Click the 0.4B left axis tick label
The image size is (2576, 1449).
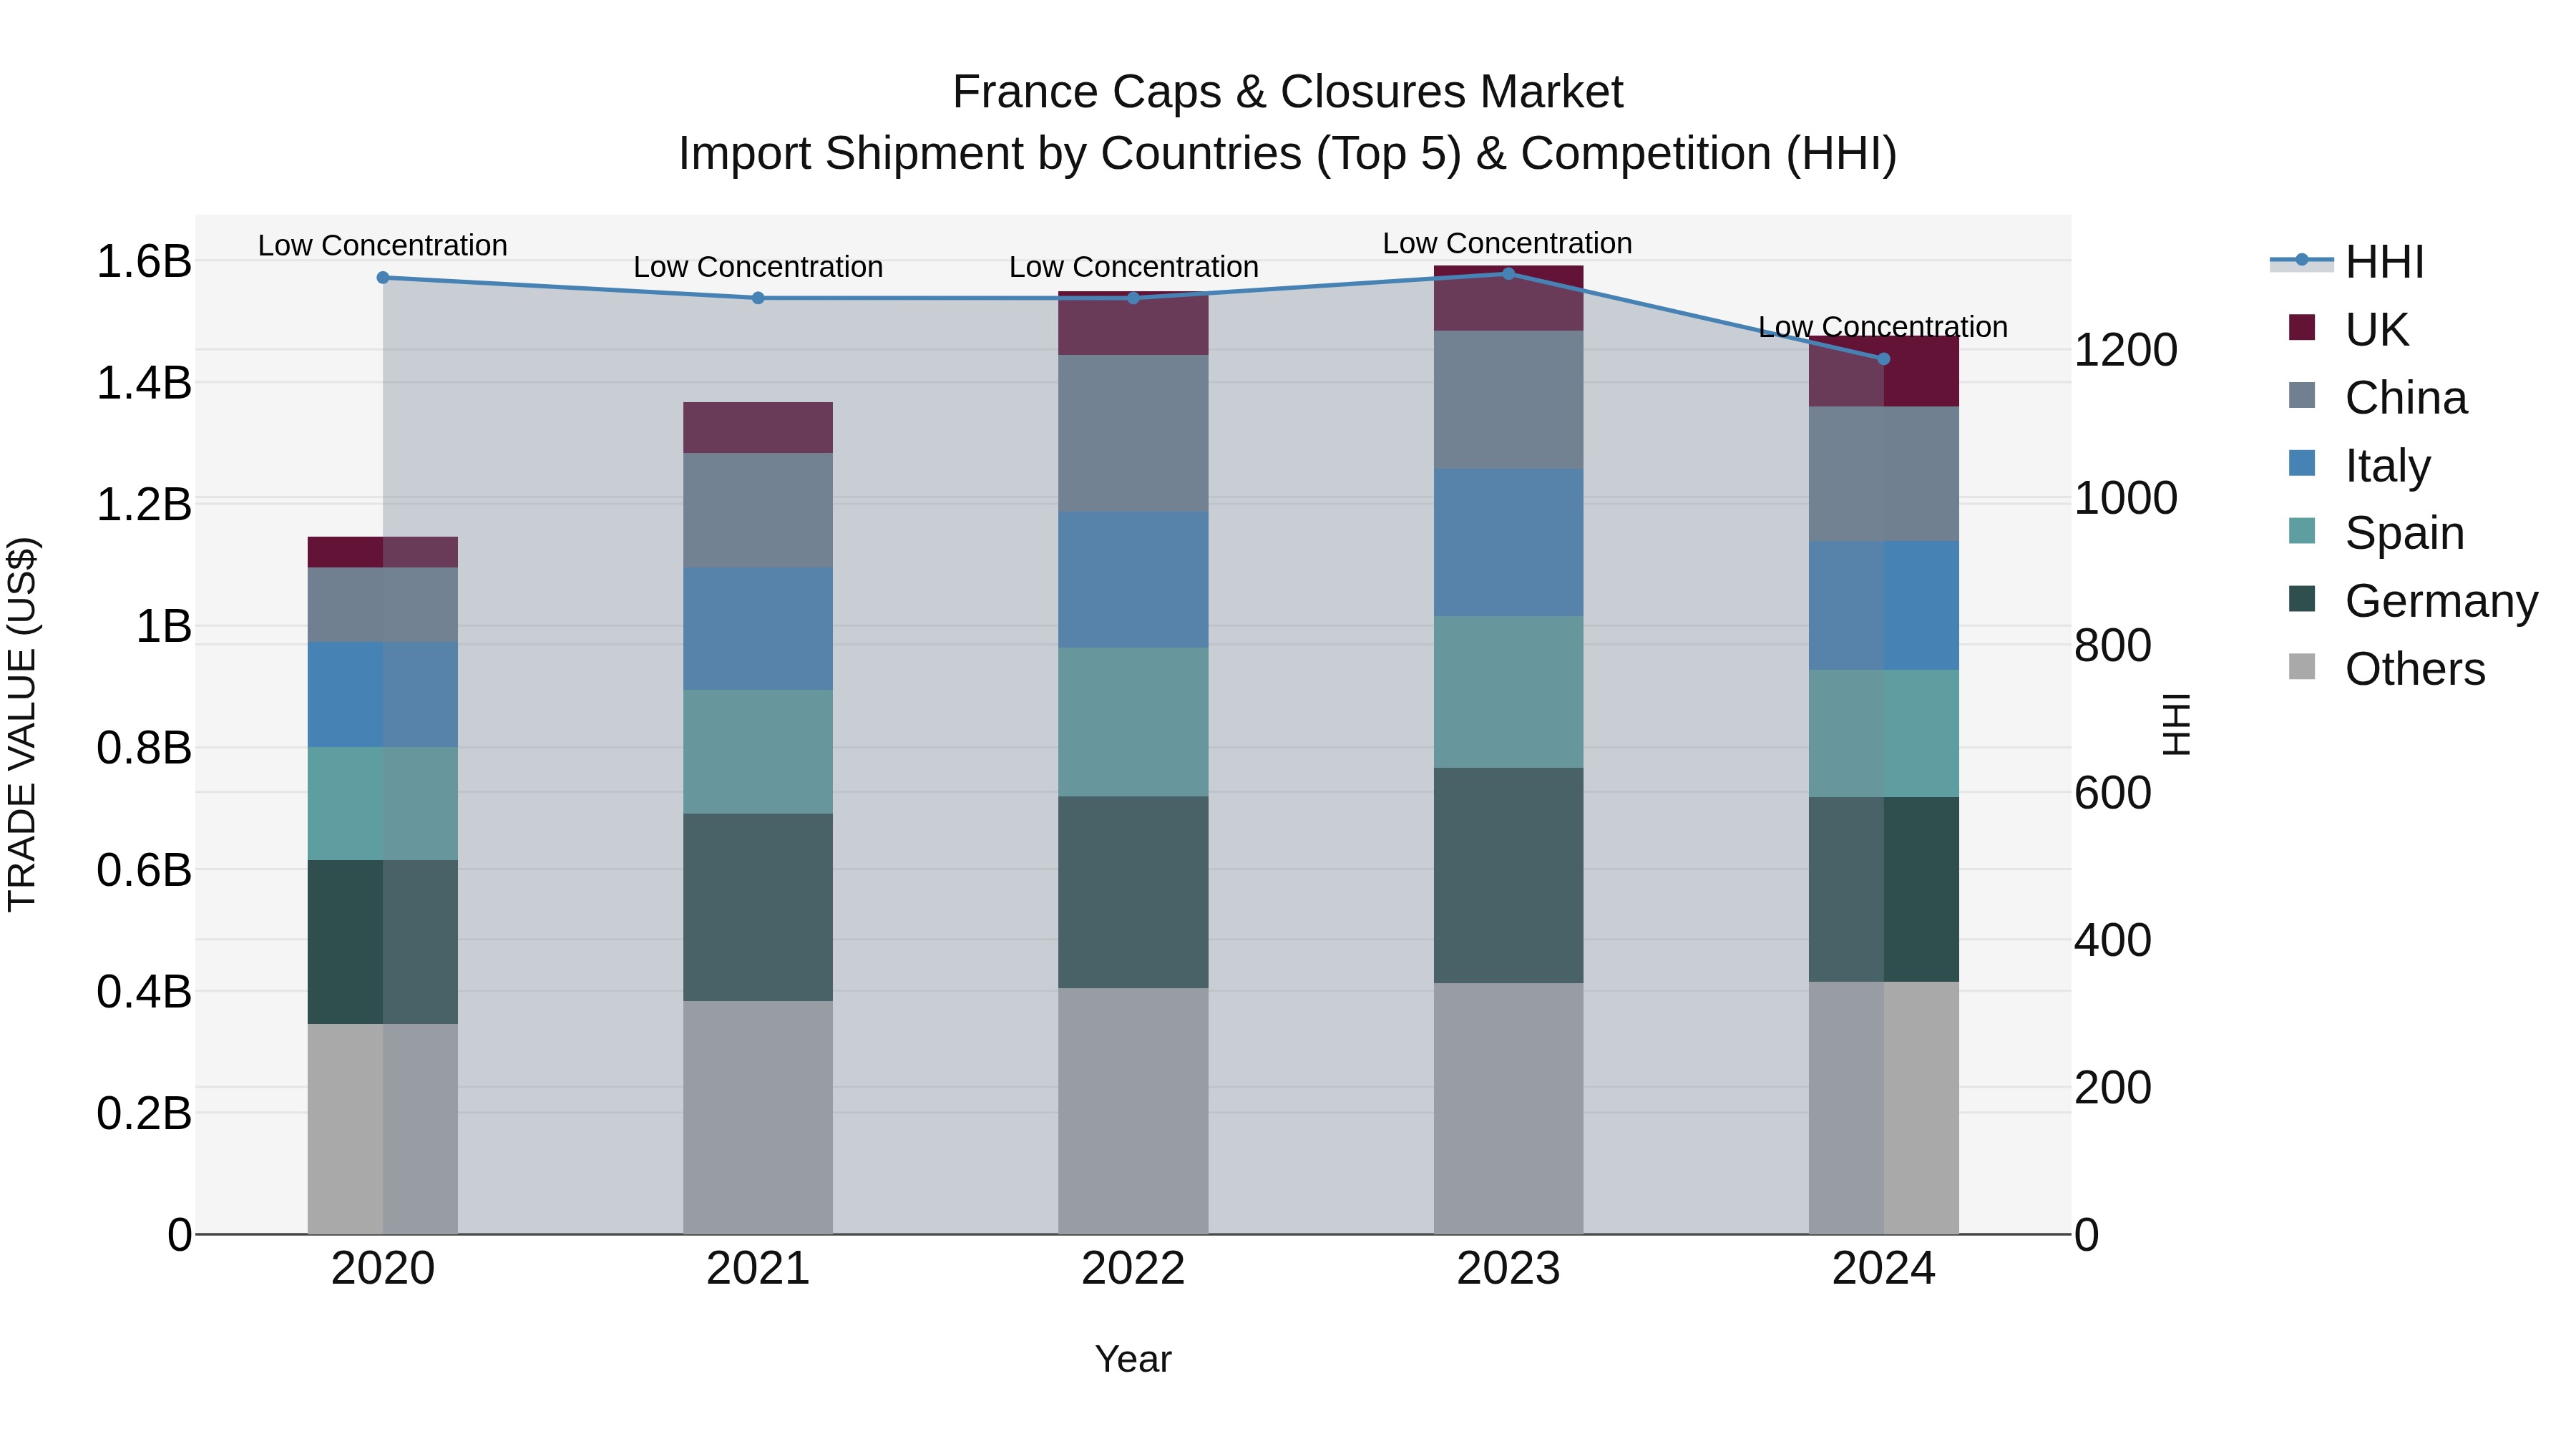[x=144, y=991]
